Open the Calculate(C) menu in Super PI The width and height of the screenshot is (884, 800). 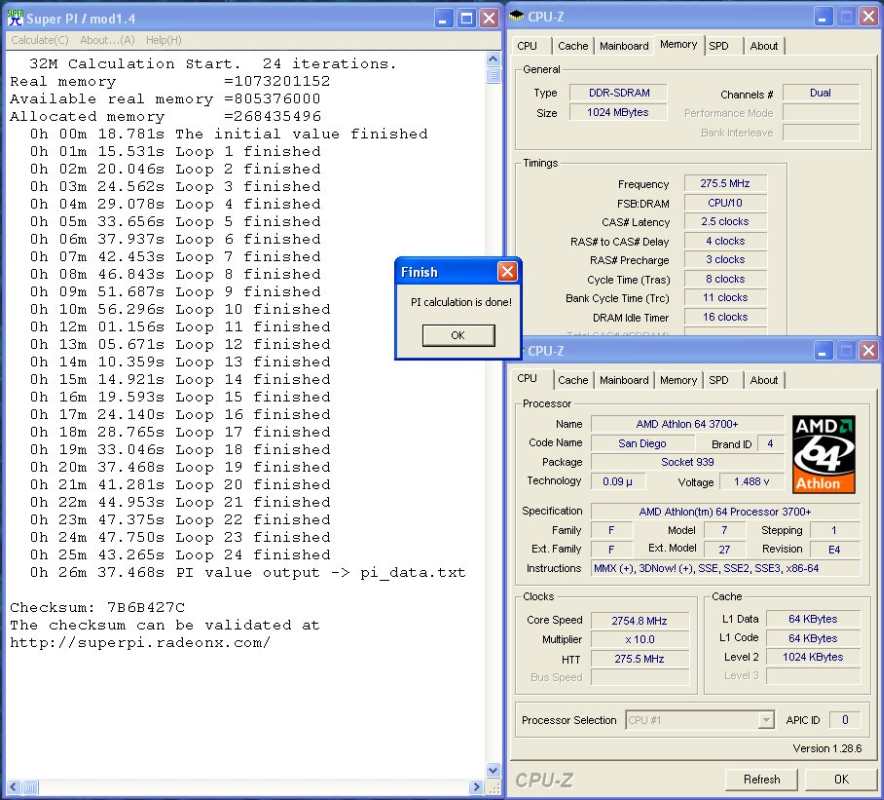click(39, 40)
